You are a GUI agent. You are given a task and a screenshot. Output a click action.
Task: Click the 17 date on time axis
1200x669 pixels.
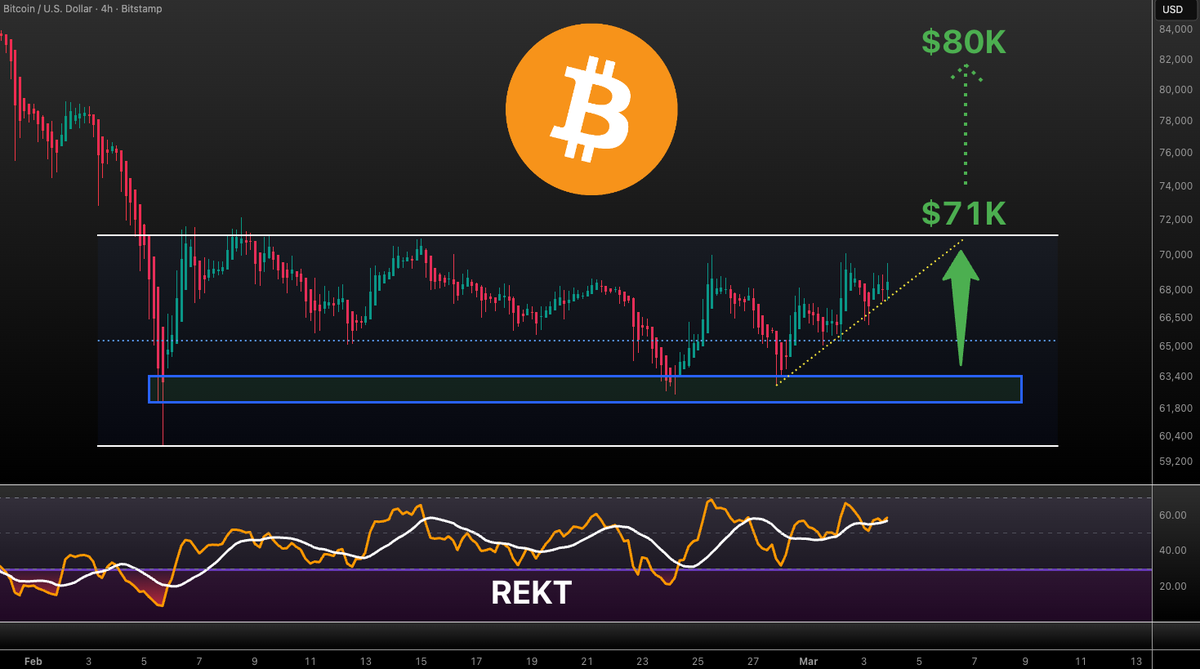(x=477, y=662)
